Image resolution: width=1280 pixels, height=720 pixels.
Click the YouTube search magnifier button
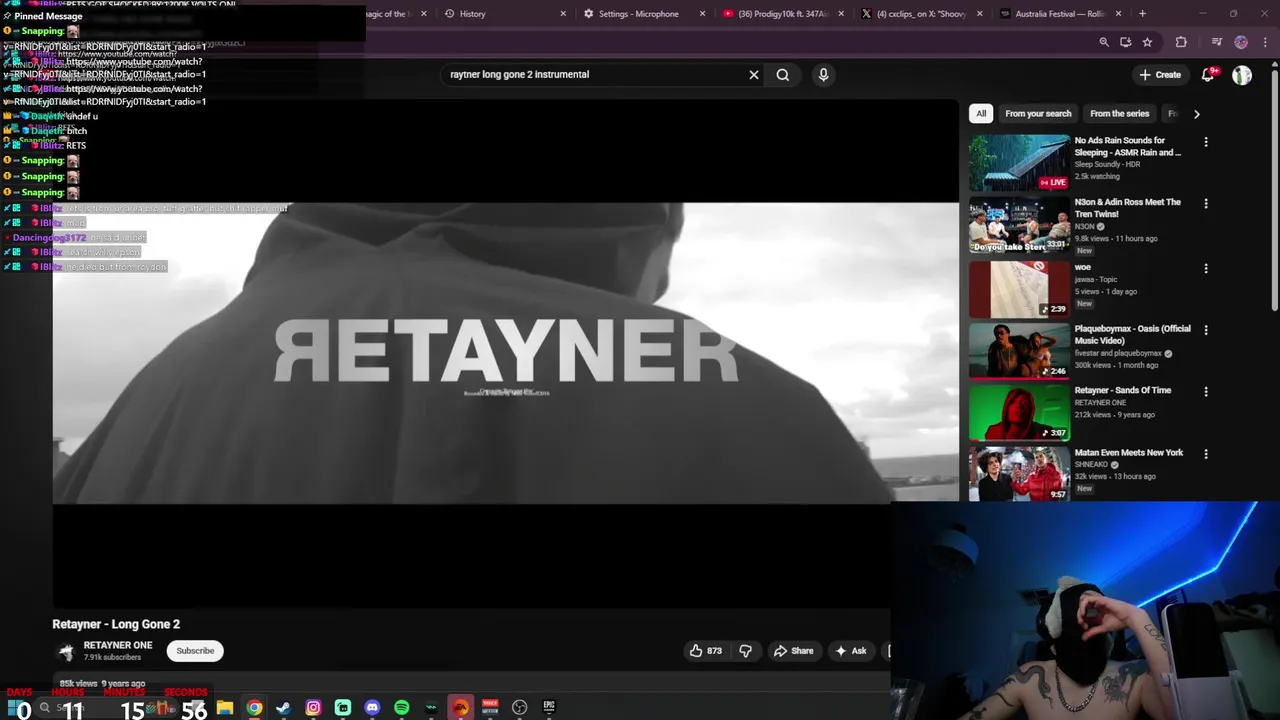pyautogui.click(x=783, y=74)
